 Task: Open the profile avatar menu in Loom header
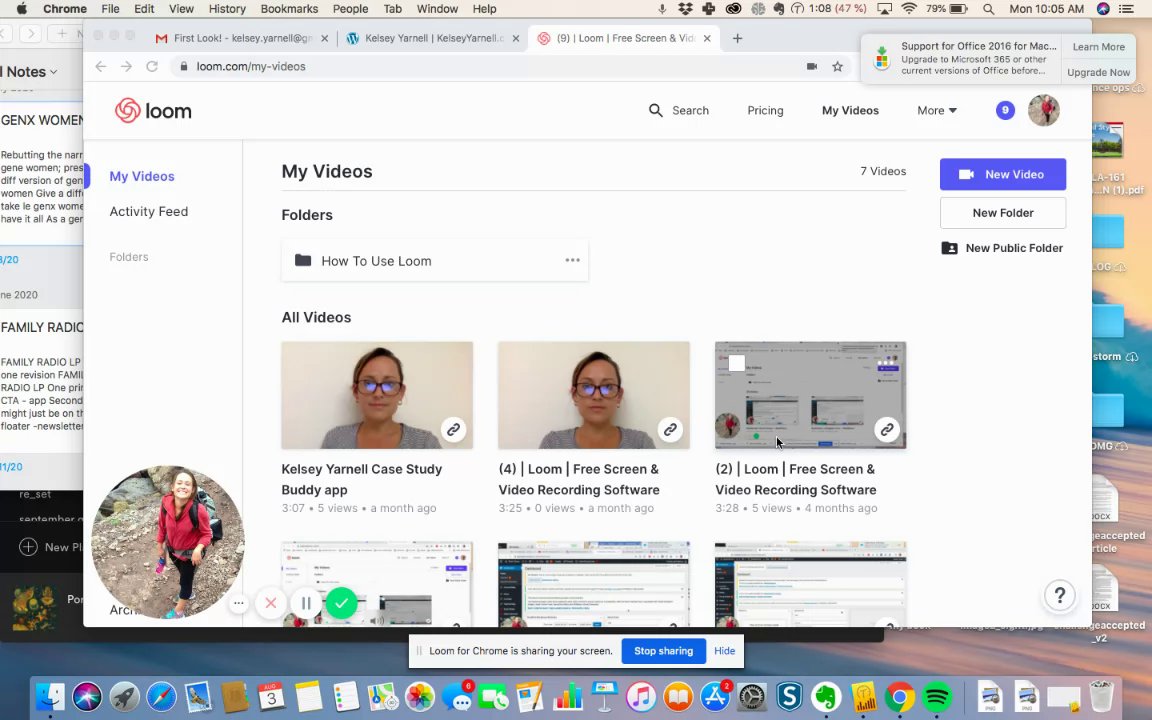pyautogui.click(x=1043, y=110)
